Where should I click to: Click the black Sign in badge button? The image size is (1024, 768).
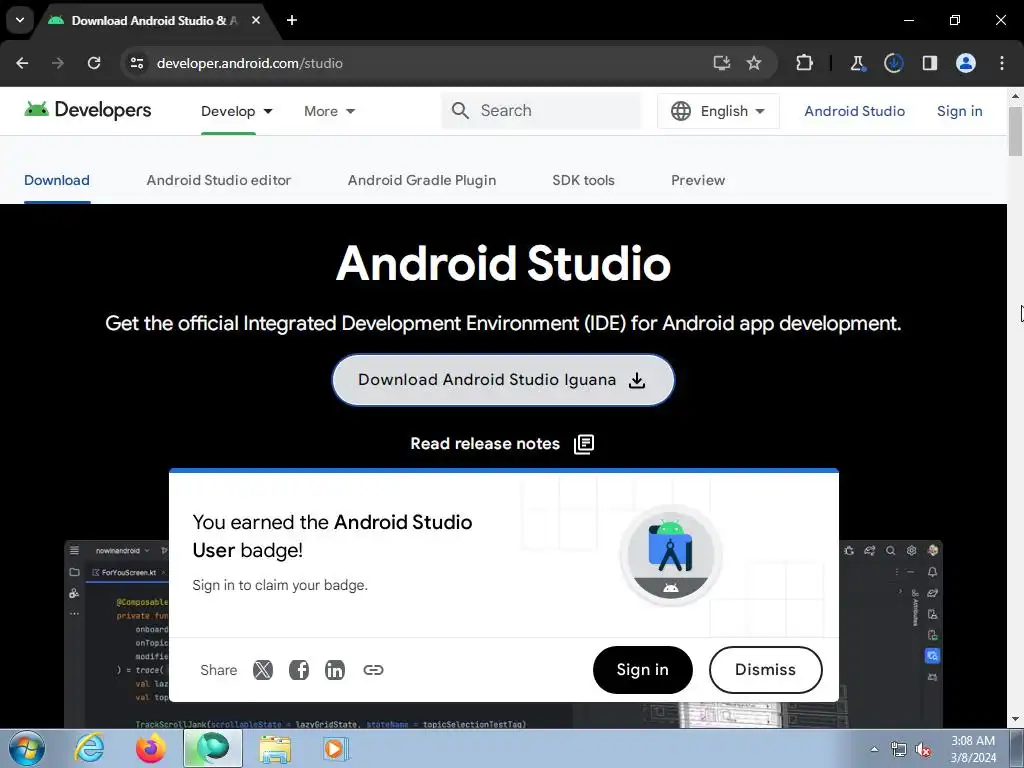pyautogui.click(x=643, y=670)
